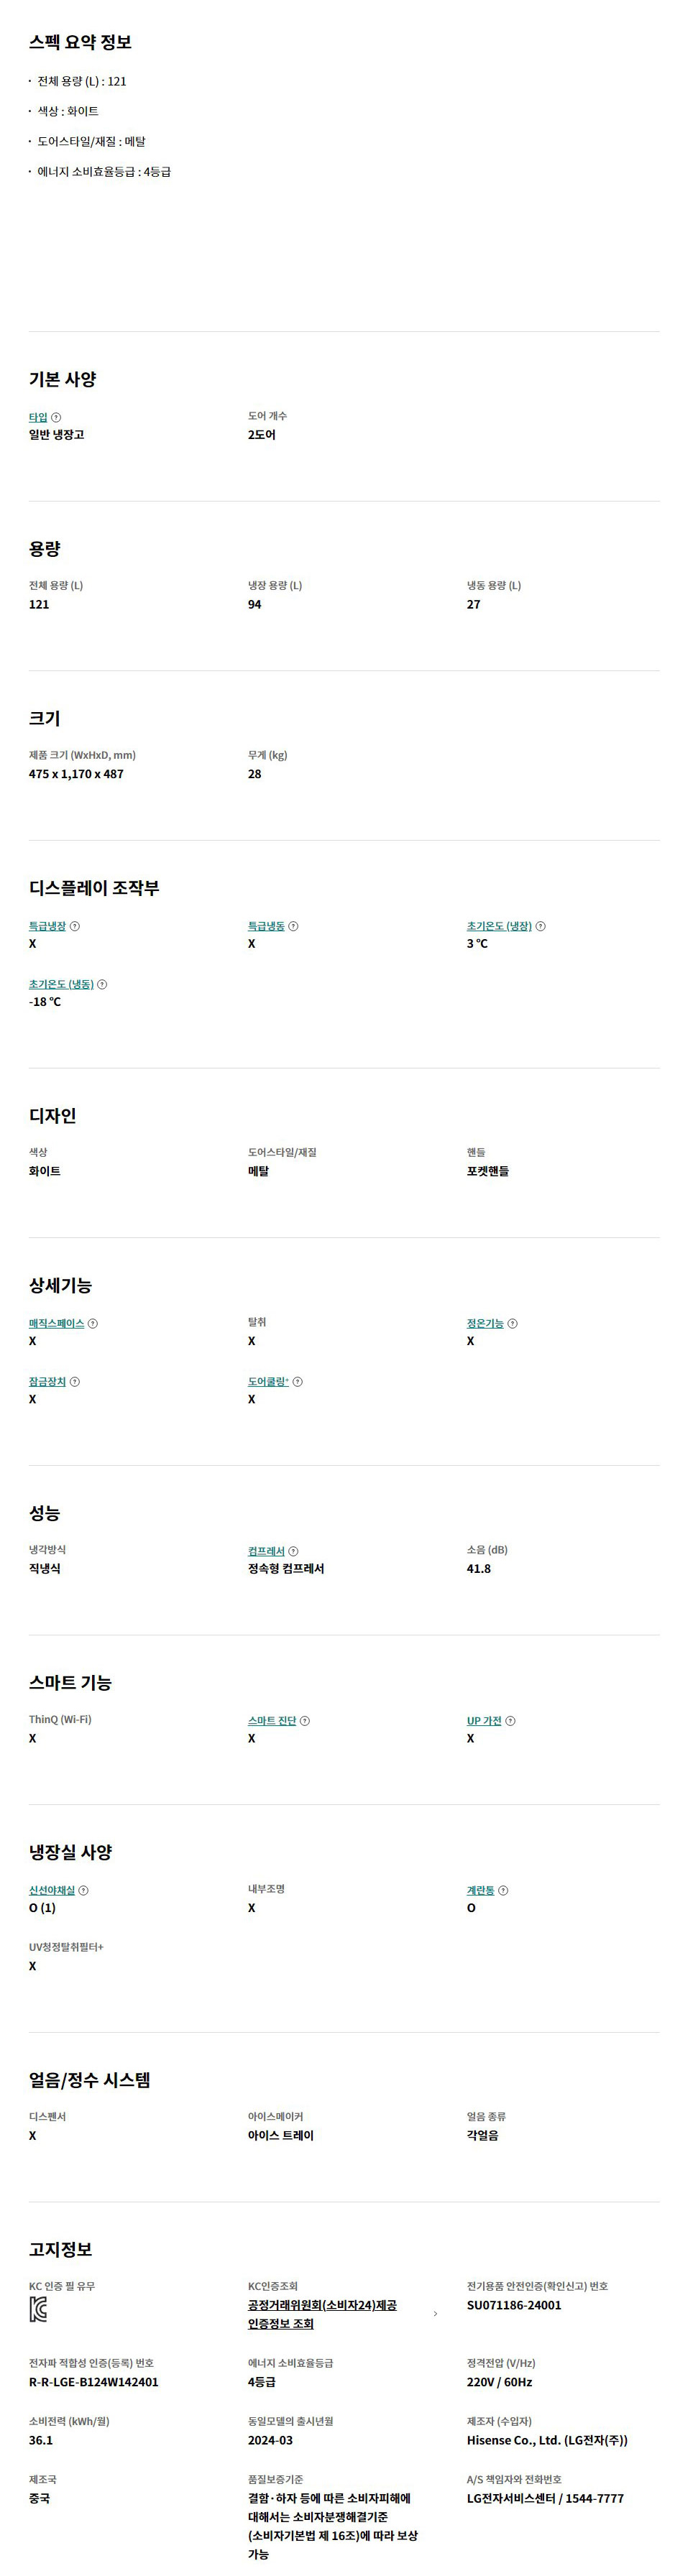
Task: Click question icon next to 특급냉동
Action: point(293,926)
